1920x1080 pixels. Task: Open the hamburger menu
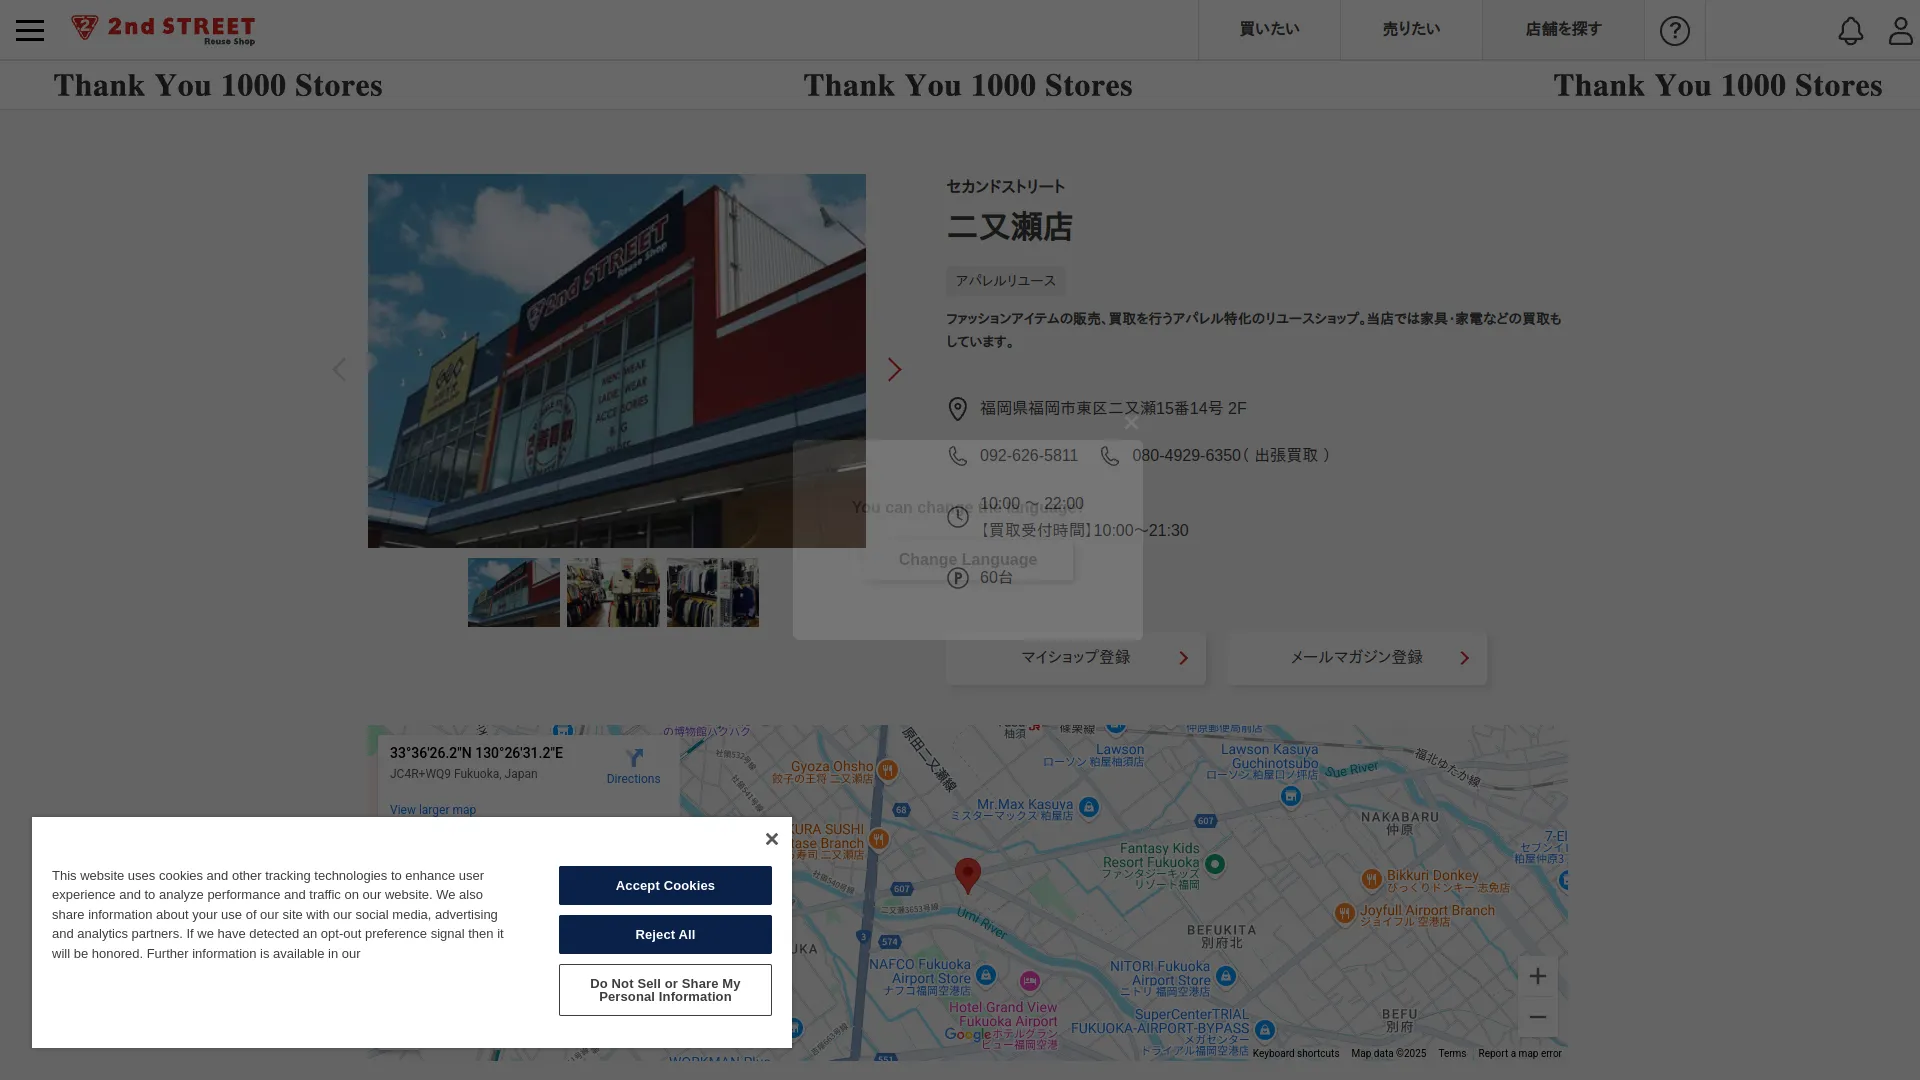point(30,30)
